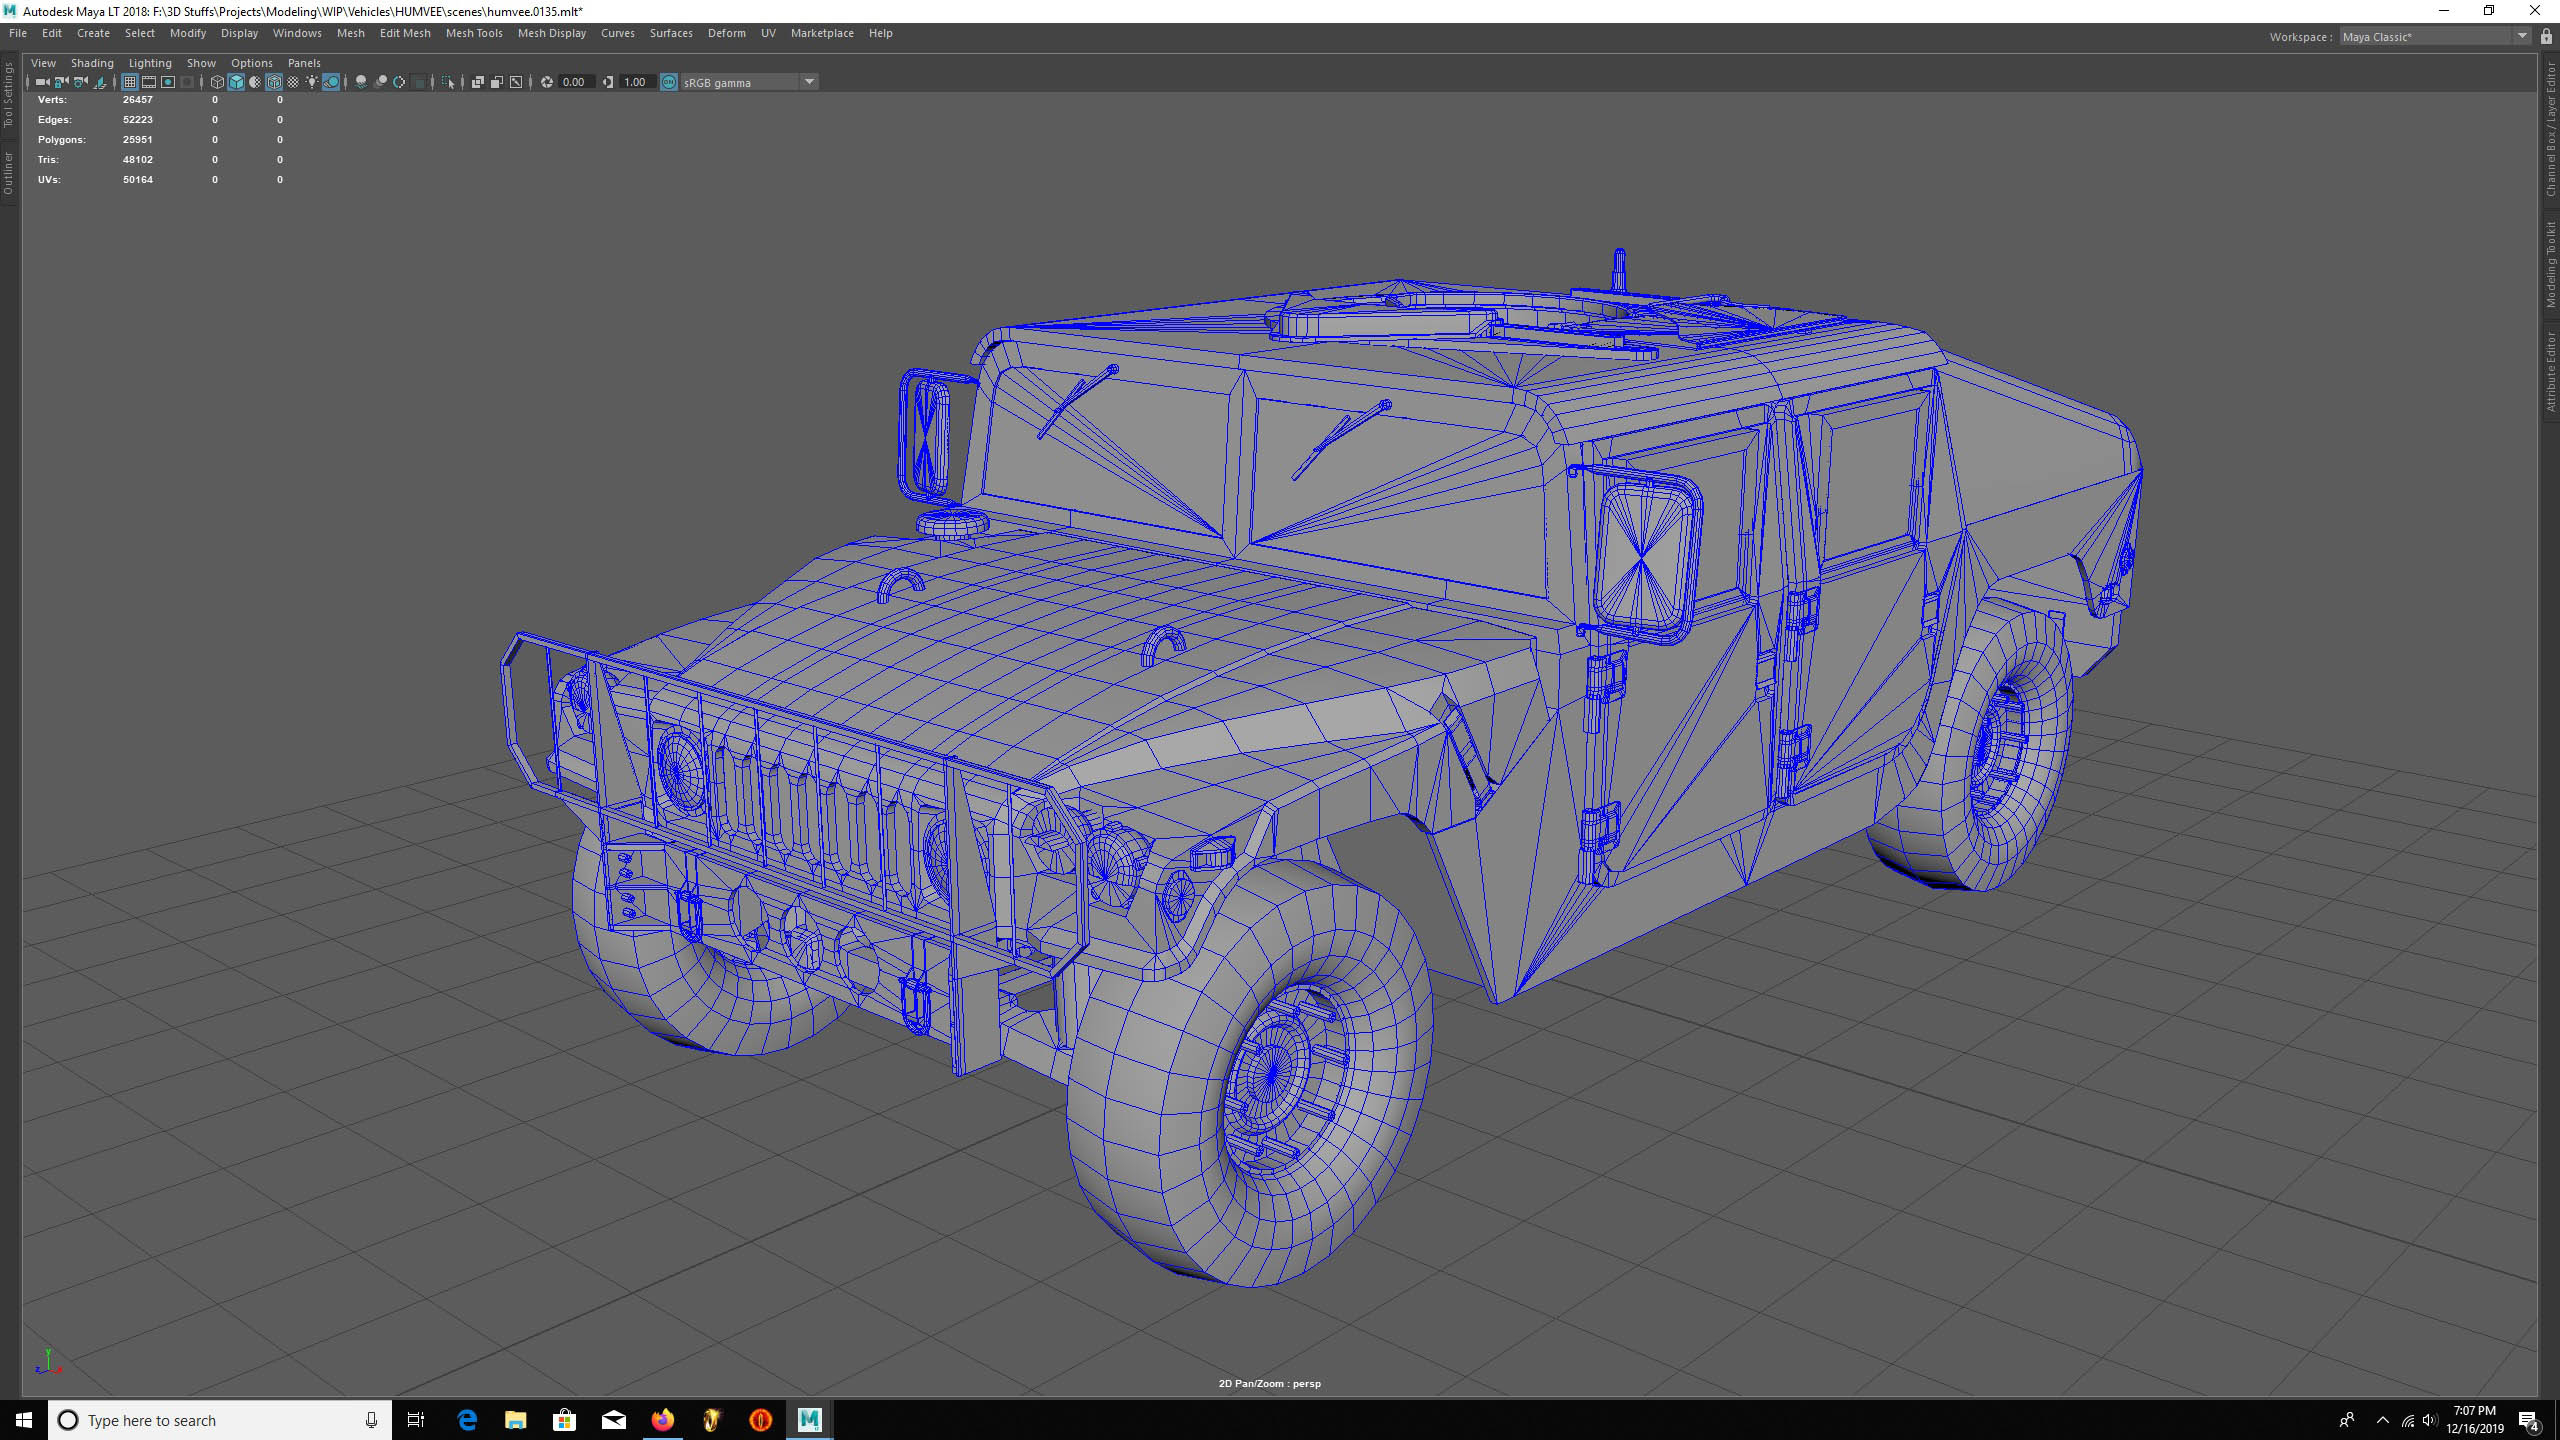2560x1440 pixels.
Task: Open the panel Options menu
Action: [x=251, y=63]
